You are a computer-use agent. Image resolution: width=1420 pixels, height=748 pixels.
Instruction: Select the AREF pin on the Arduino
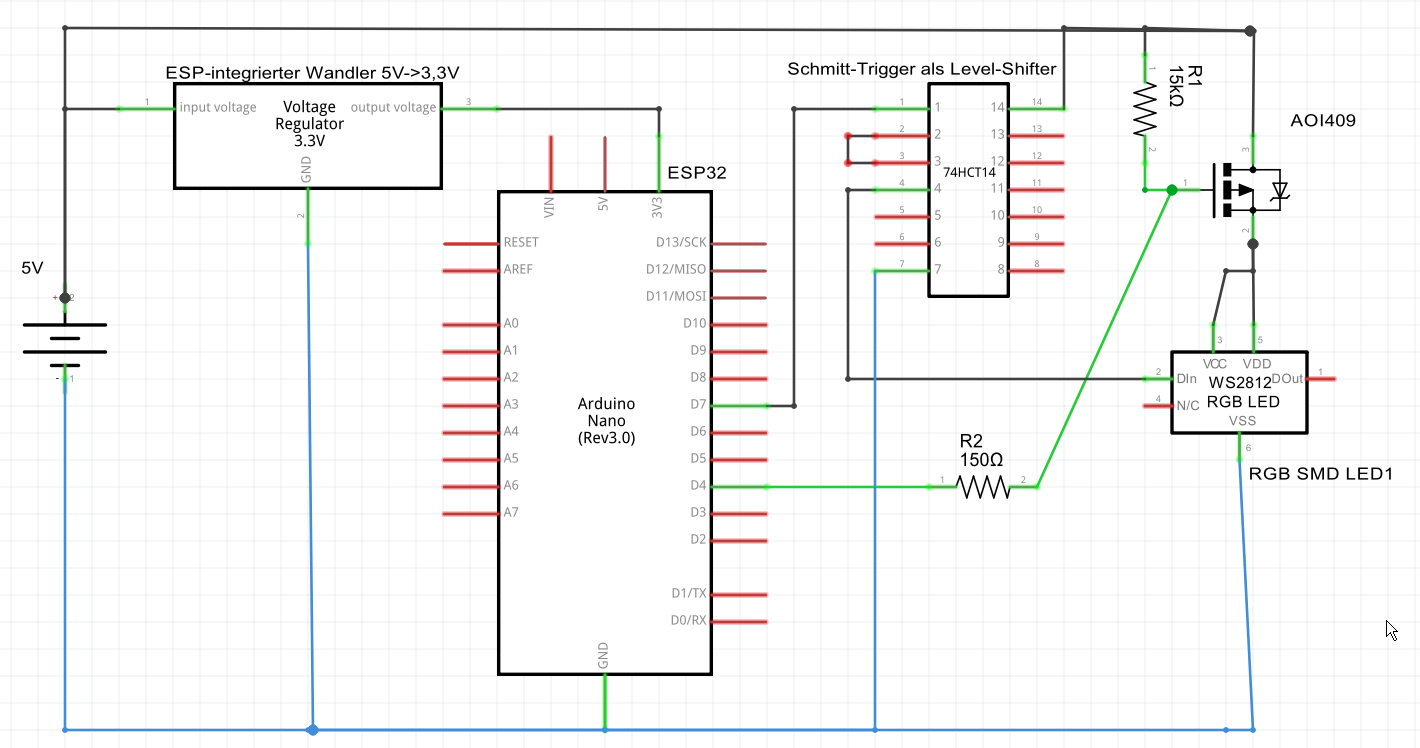(471, 270)
